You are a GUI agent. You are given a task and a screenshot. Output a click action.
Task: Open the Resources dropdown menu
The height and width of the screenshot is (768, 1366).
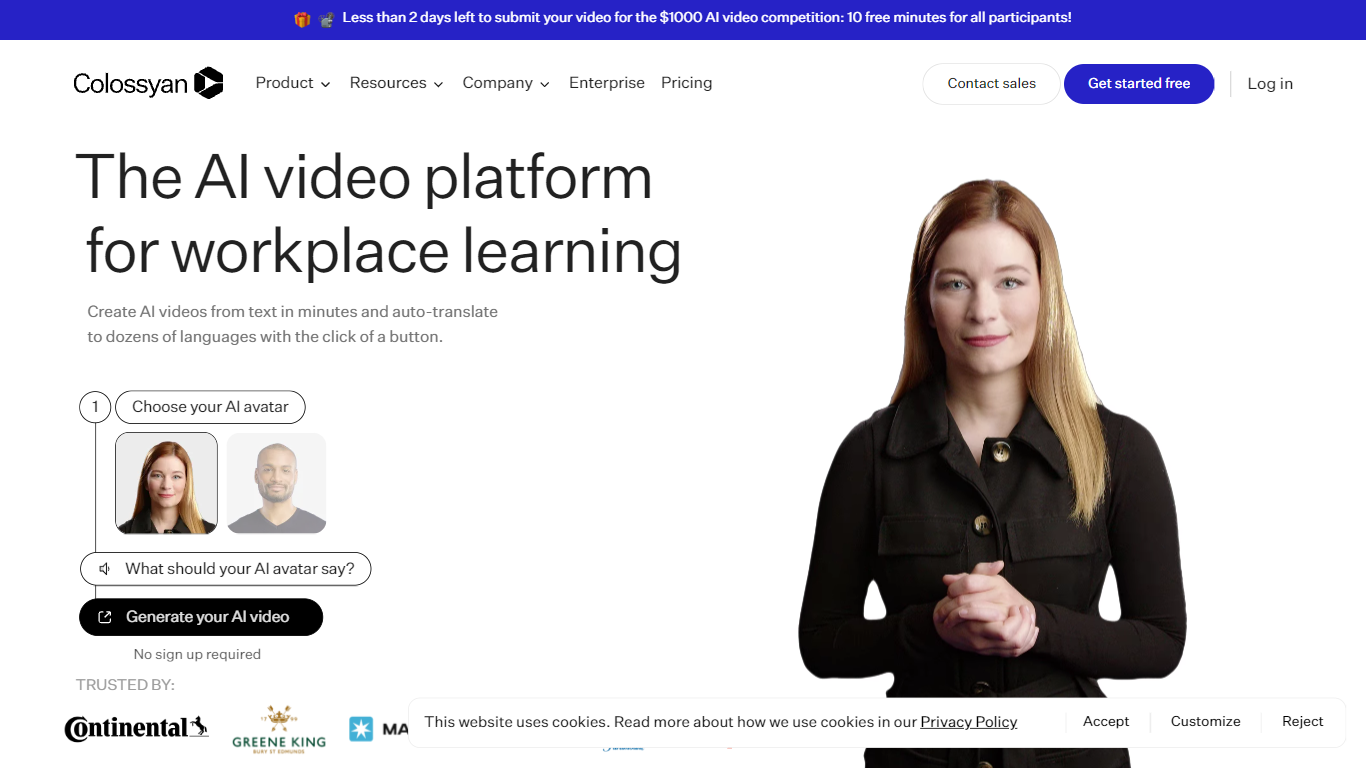[396, 83]
